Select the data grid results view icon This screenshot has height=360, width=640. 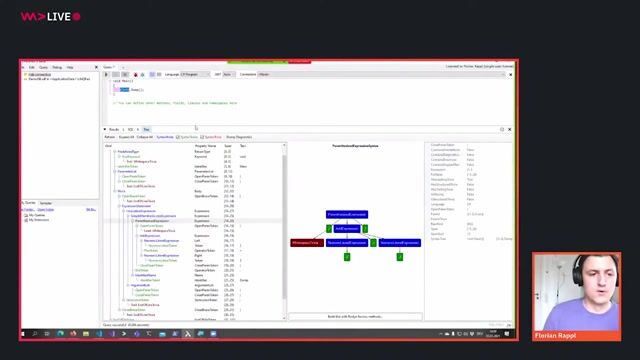(159, 75)
